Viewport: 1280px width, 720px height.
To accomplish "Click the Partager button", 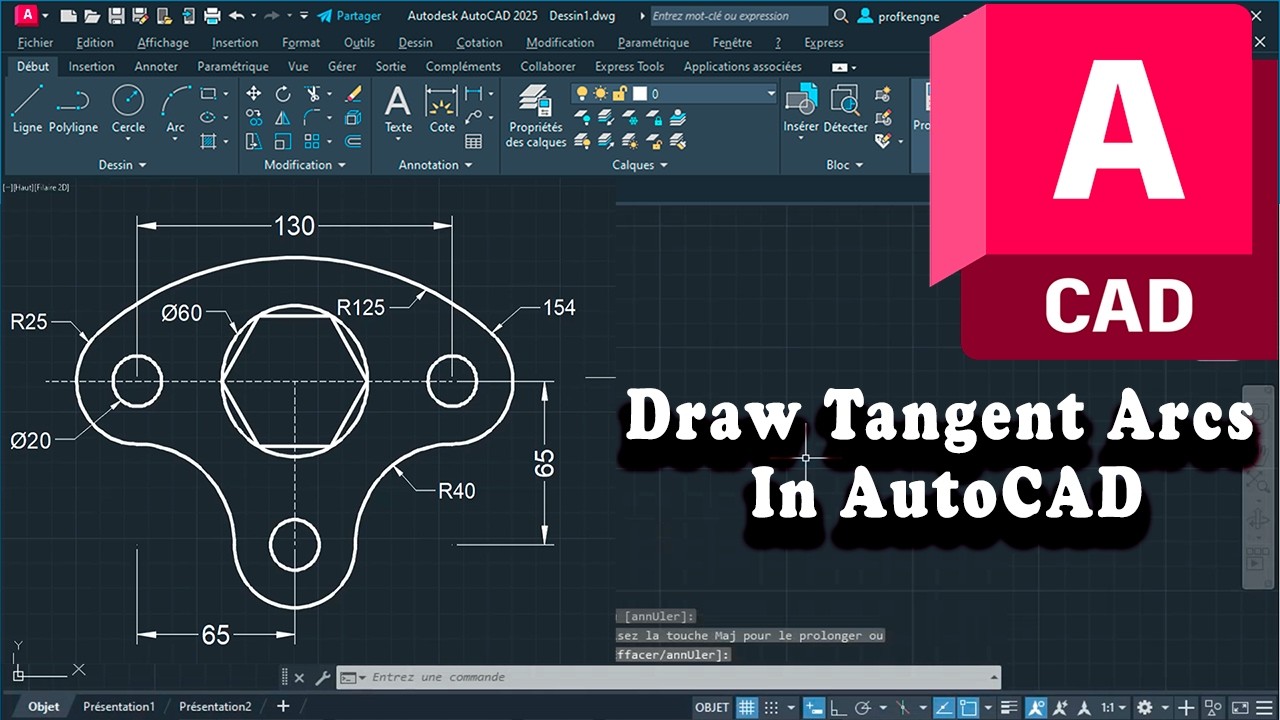I will (349, 16).
